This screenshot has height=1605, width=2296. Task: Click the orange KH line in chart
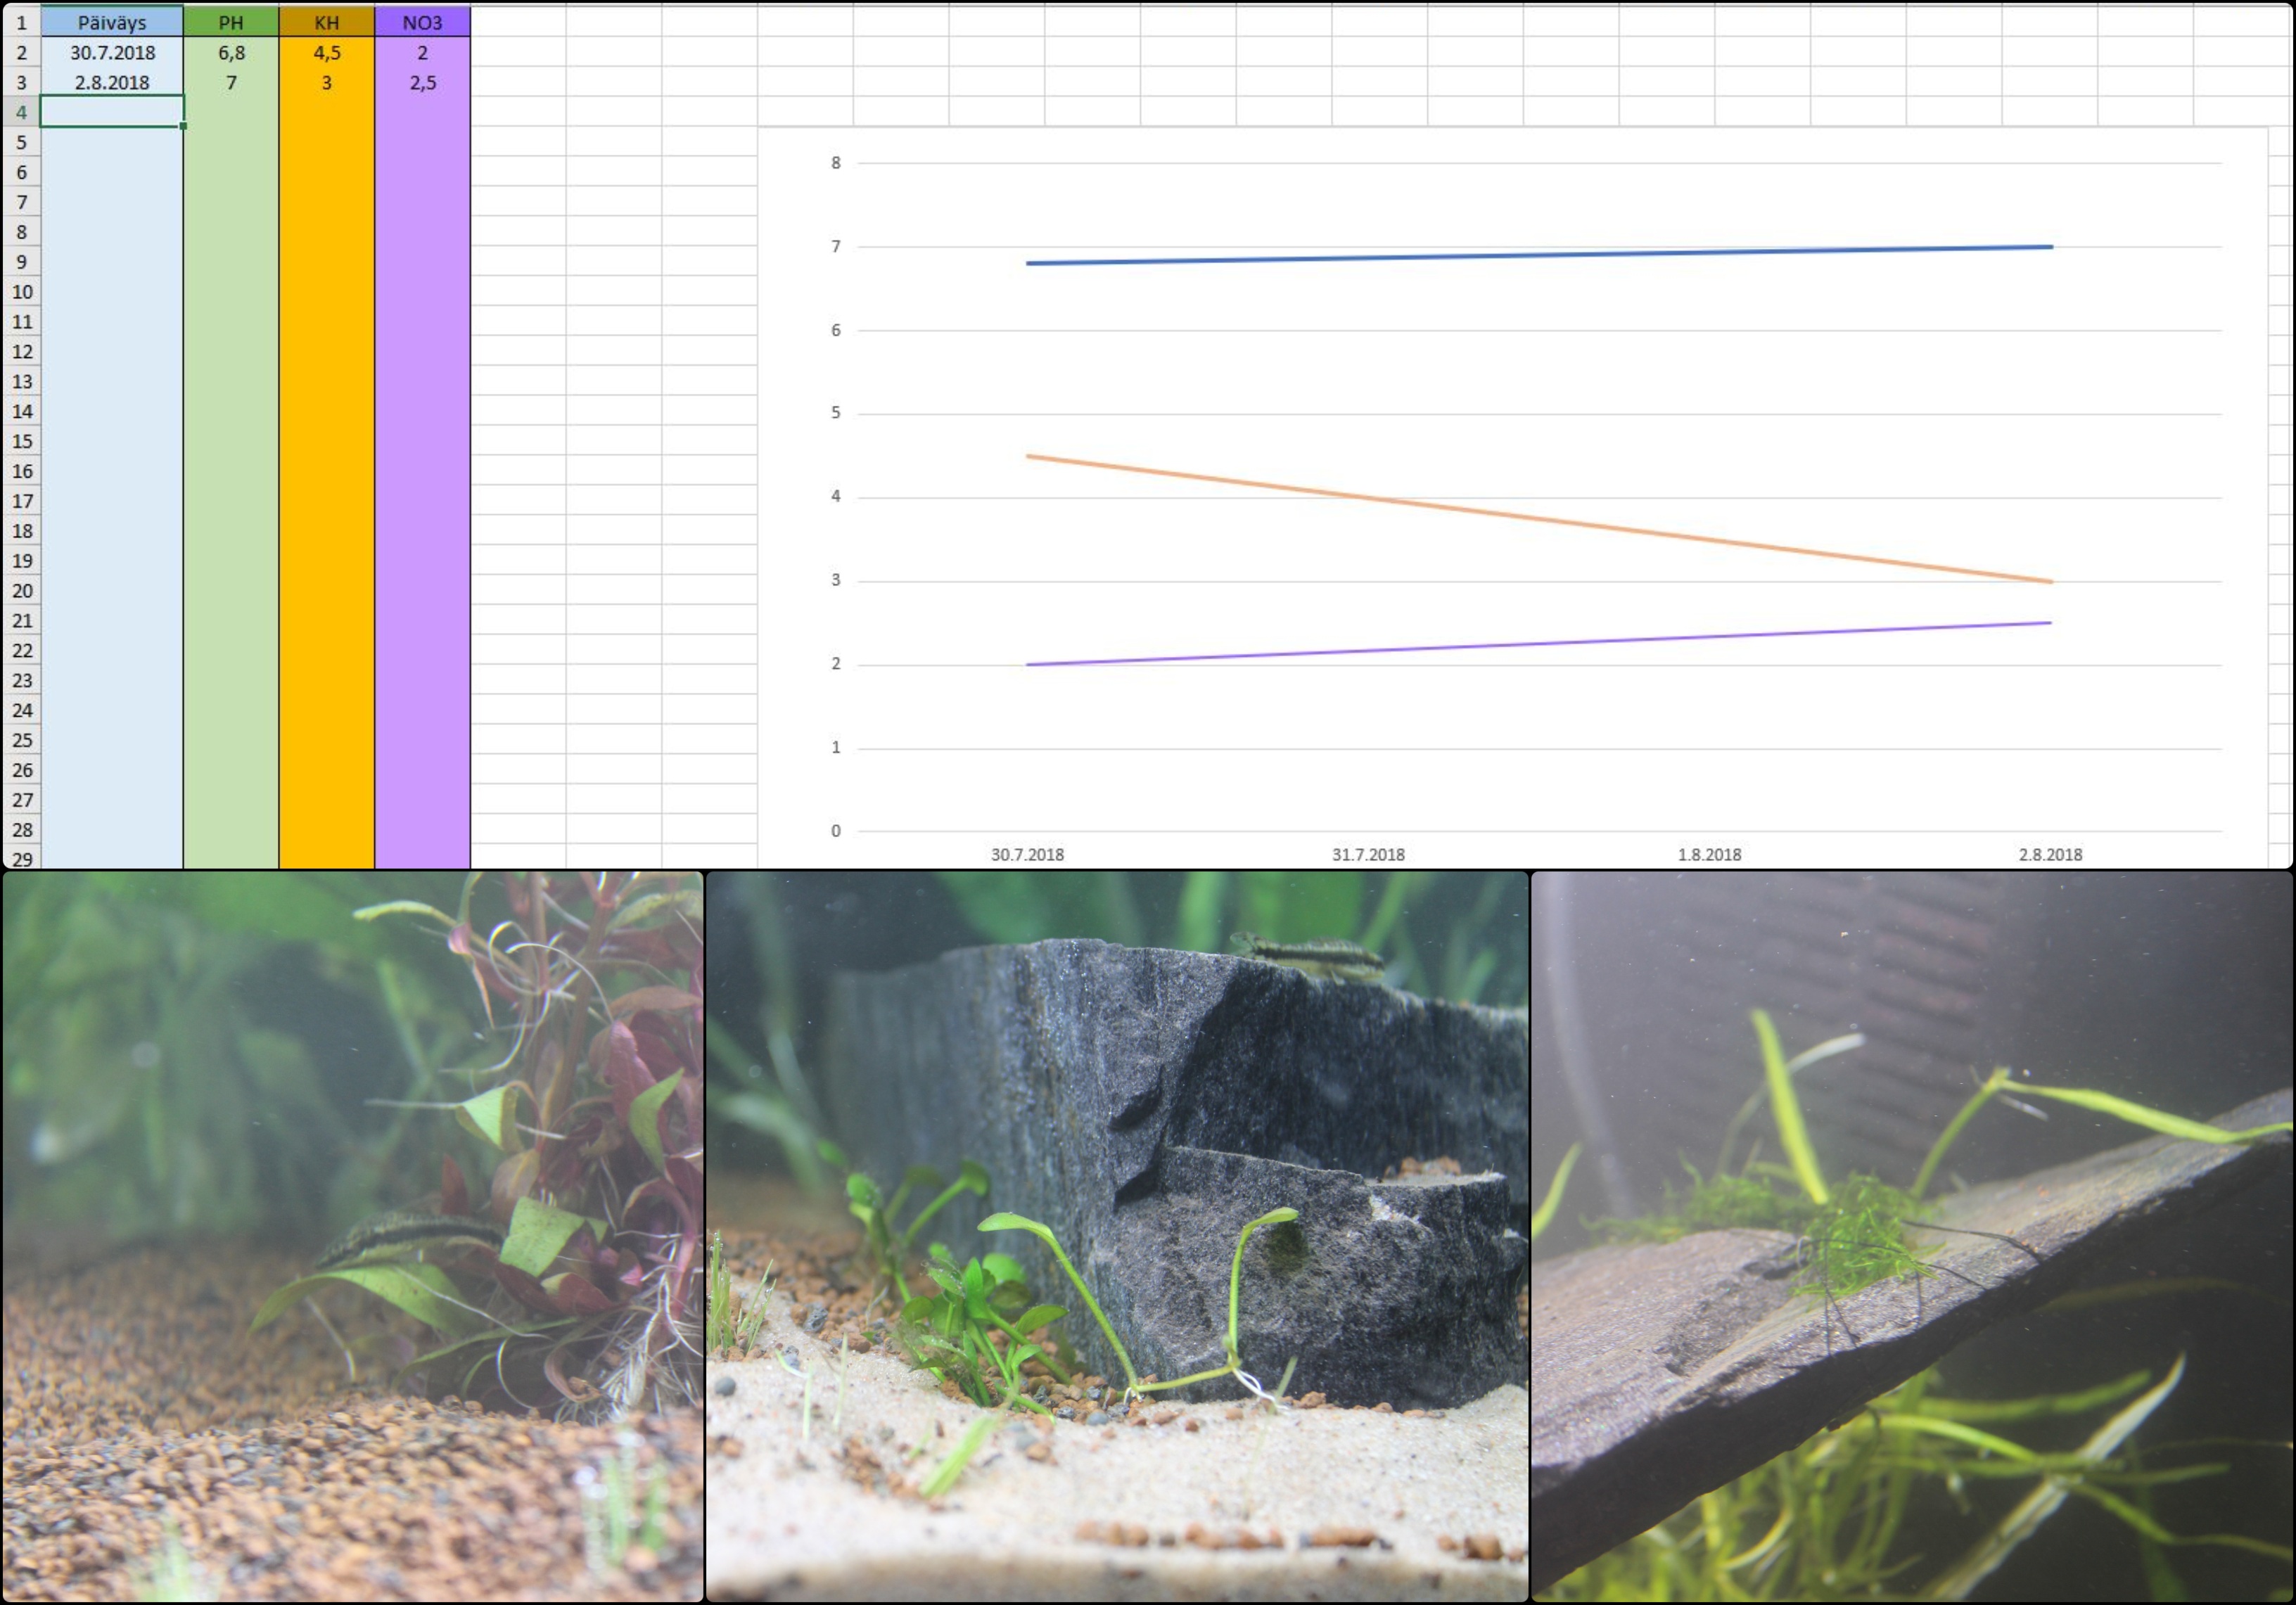click(1540, 519)
